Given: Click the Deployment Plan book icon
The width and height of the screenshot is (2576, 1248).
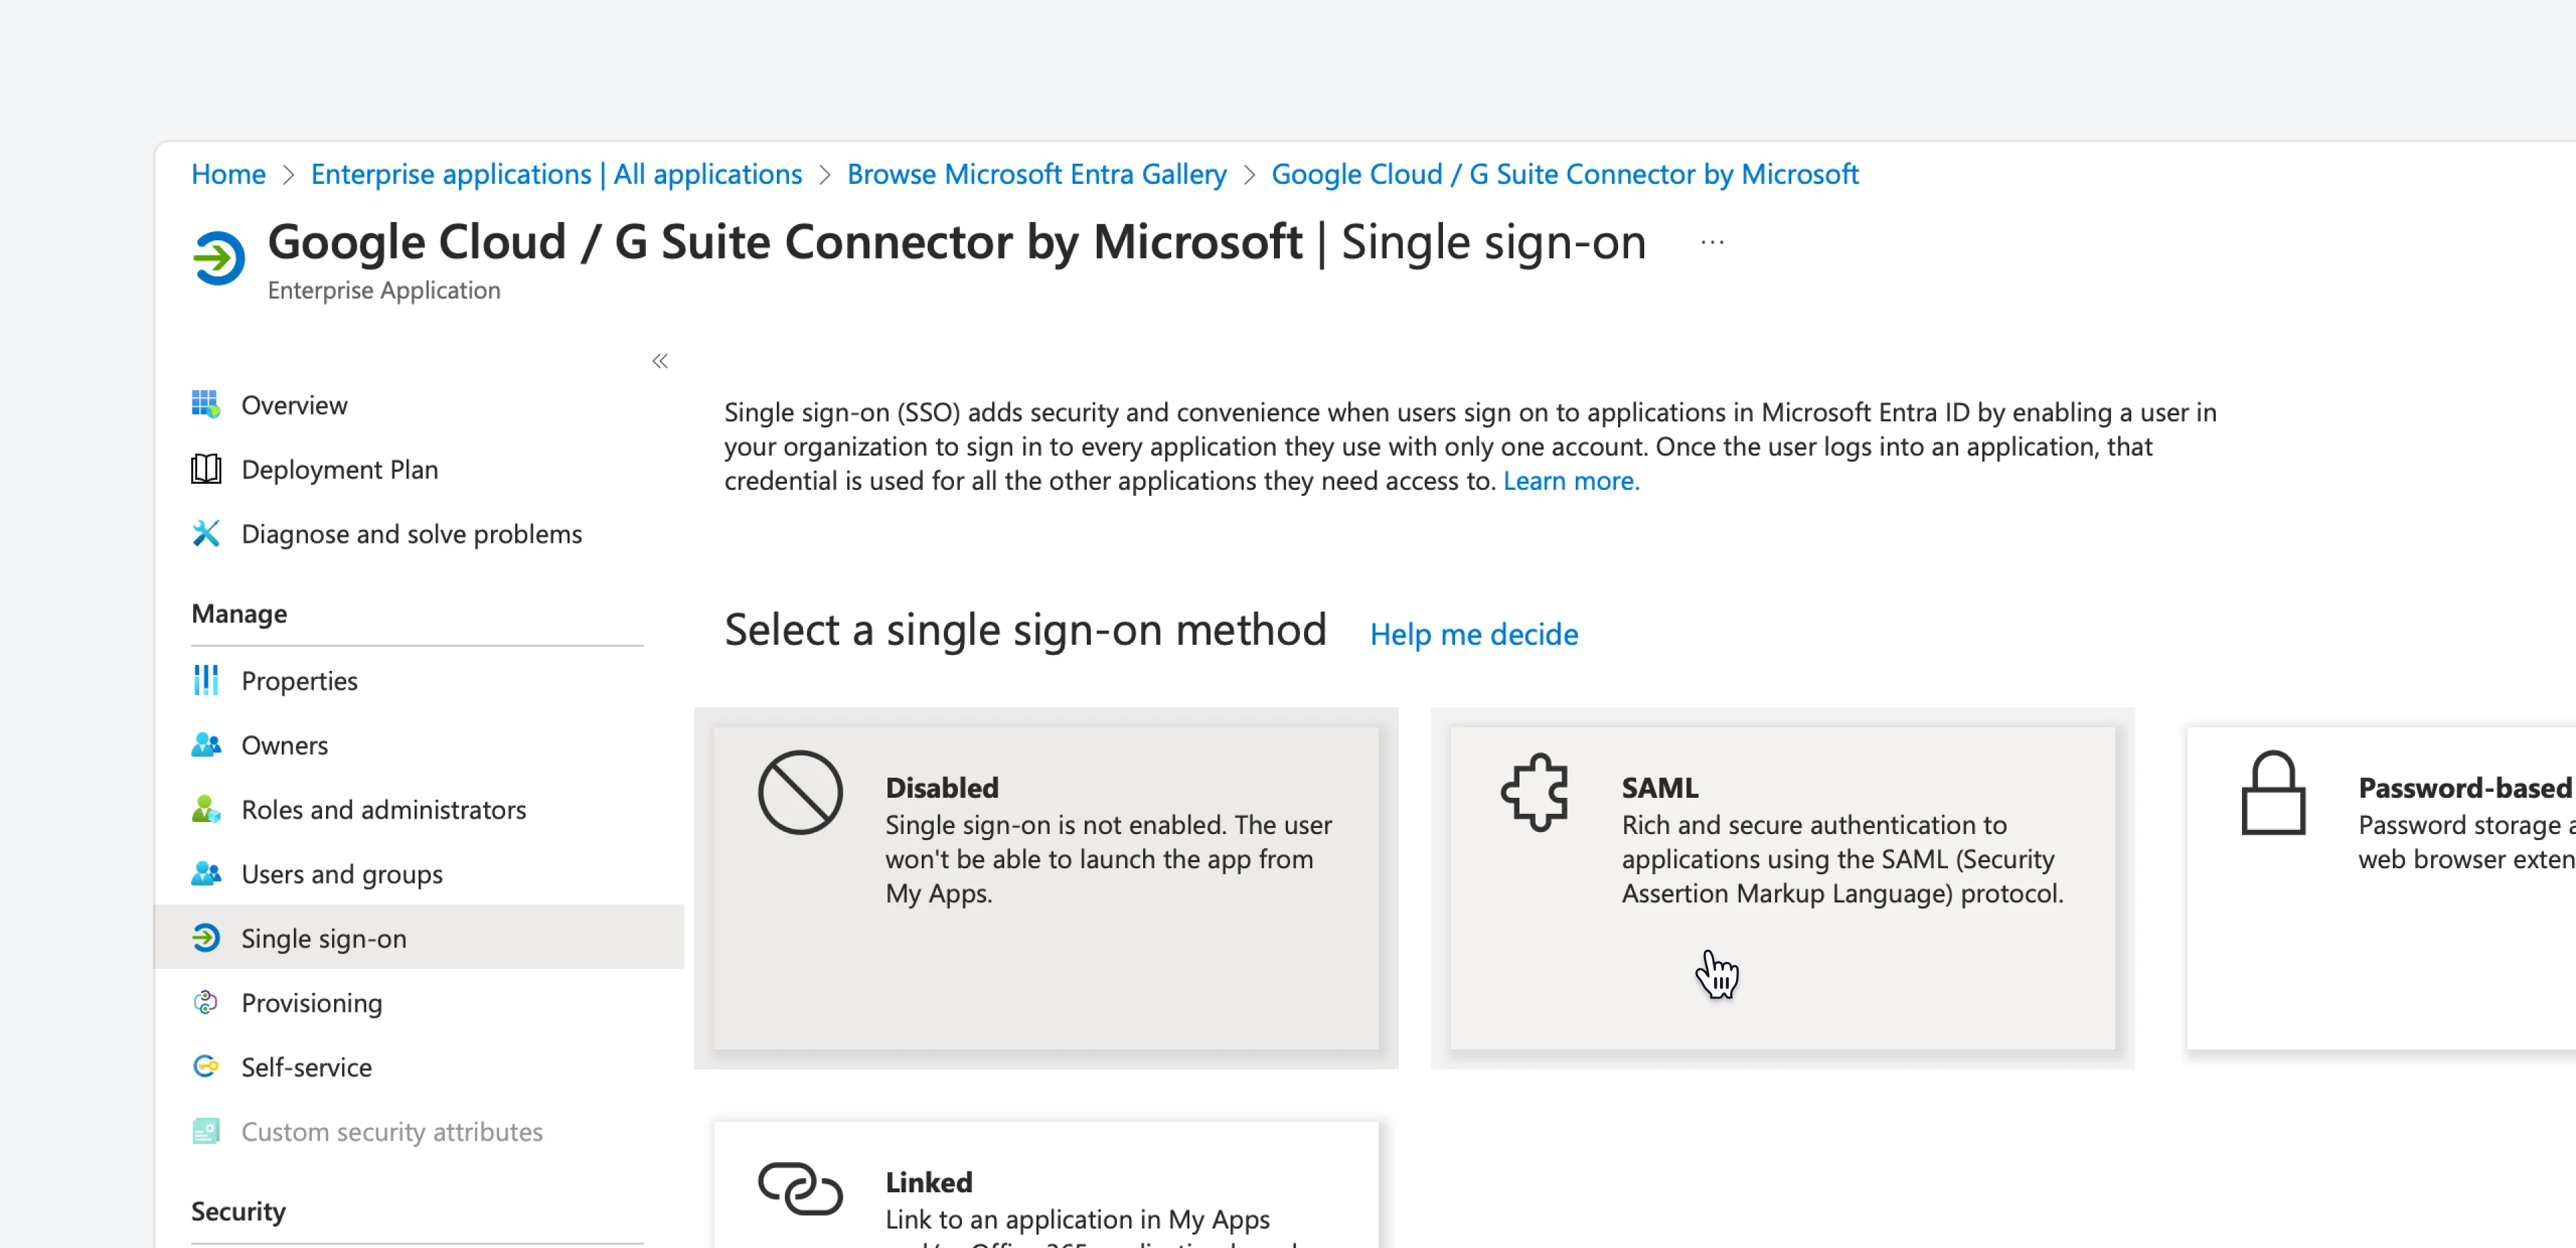Looking at the screenshot, I should 206,468.
